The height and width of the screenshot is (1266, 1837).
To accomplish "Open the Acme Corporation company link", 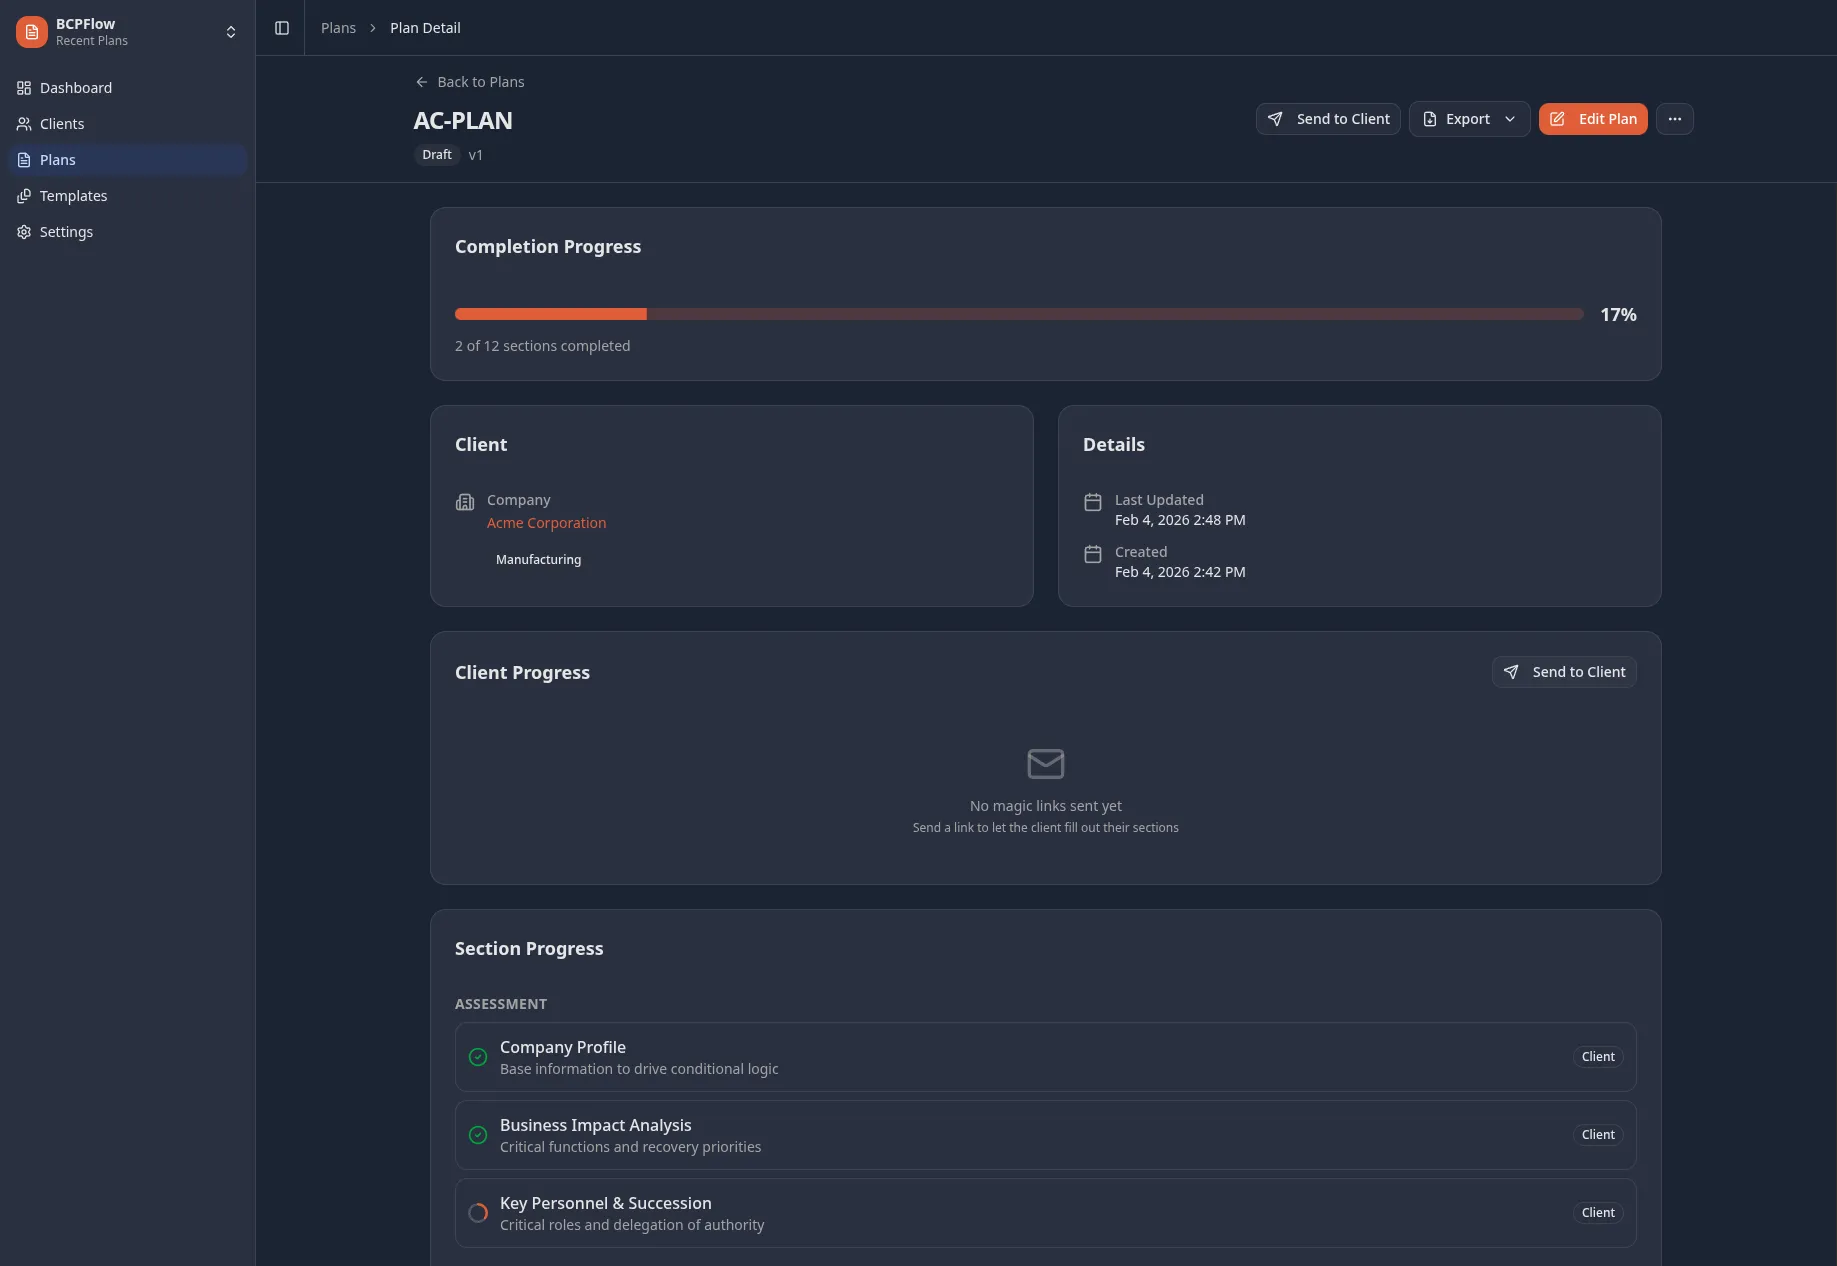I will pyautogui.click(x=546, y=523).
